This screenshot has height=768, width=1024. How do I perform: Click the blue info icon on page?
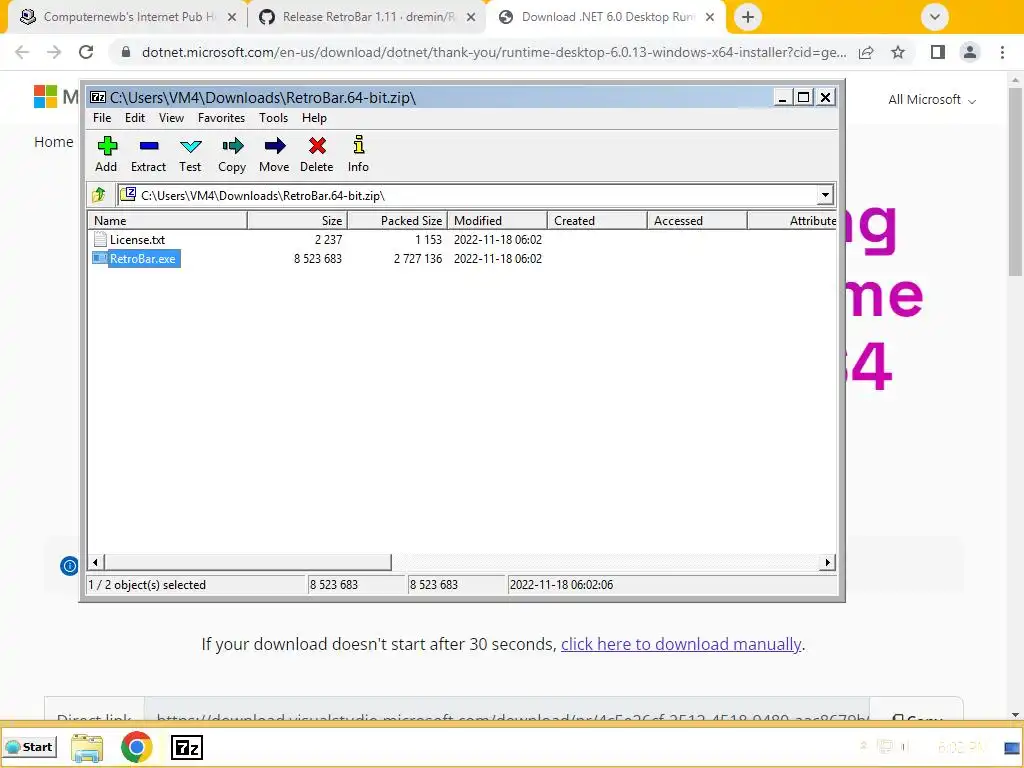click(x=69, y=566)
